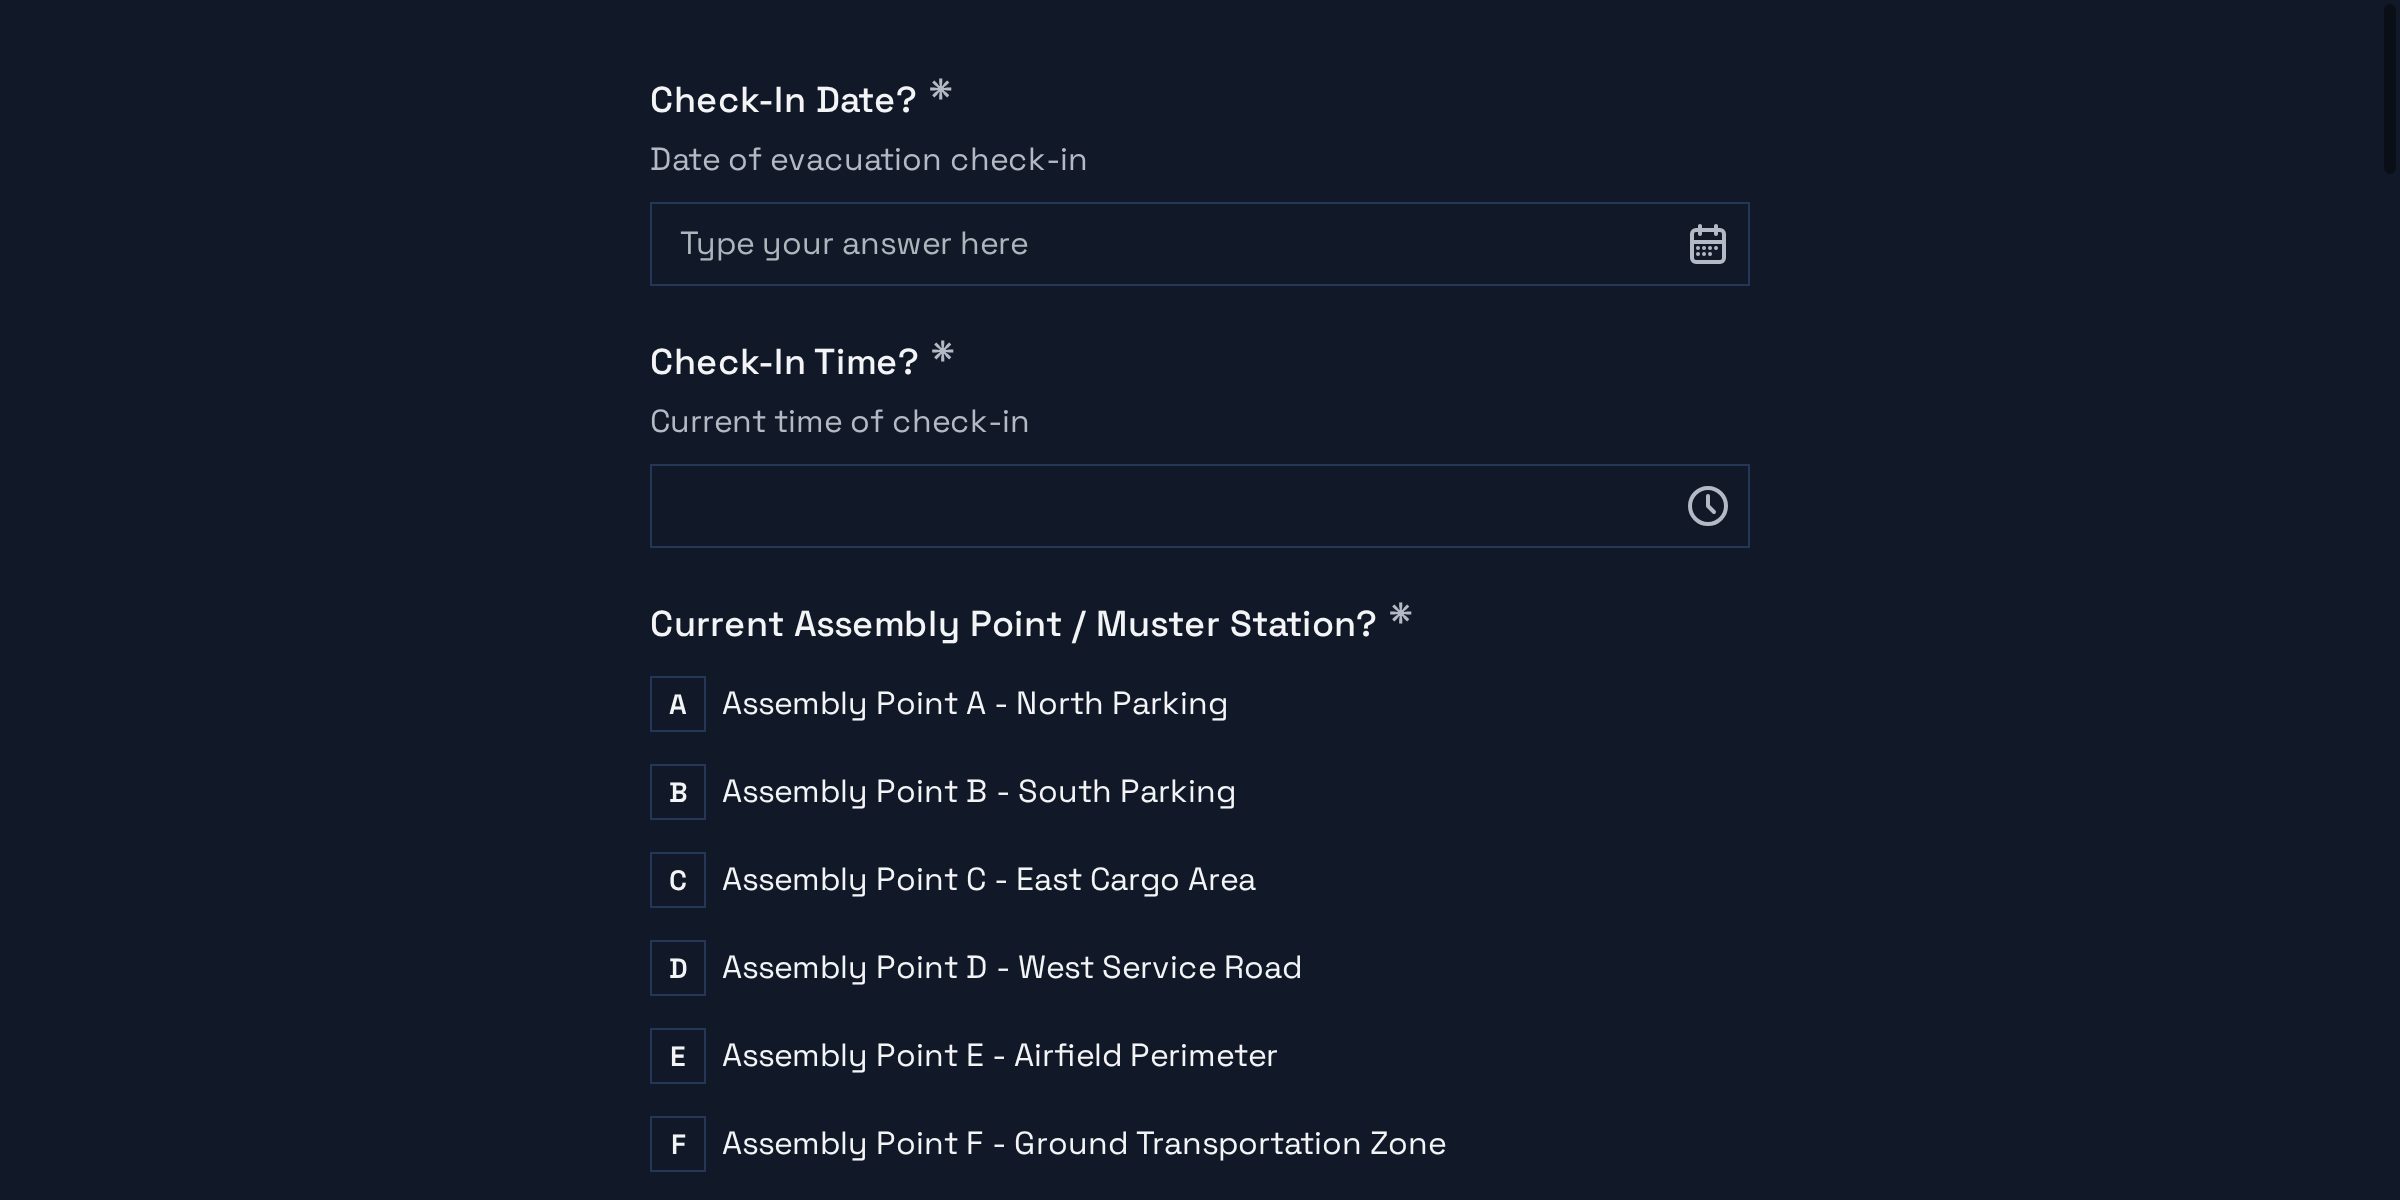Screen dimensions: 2400x1200
Task: Click the key badge for option A
Action: [678, 704]
